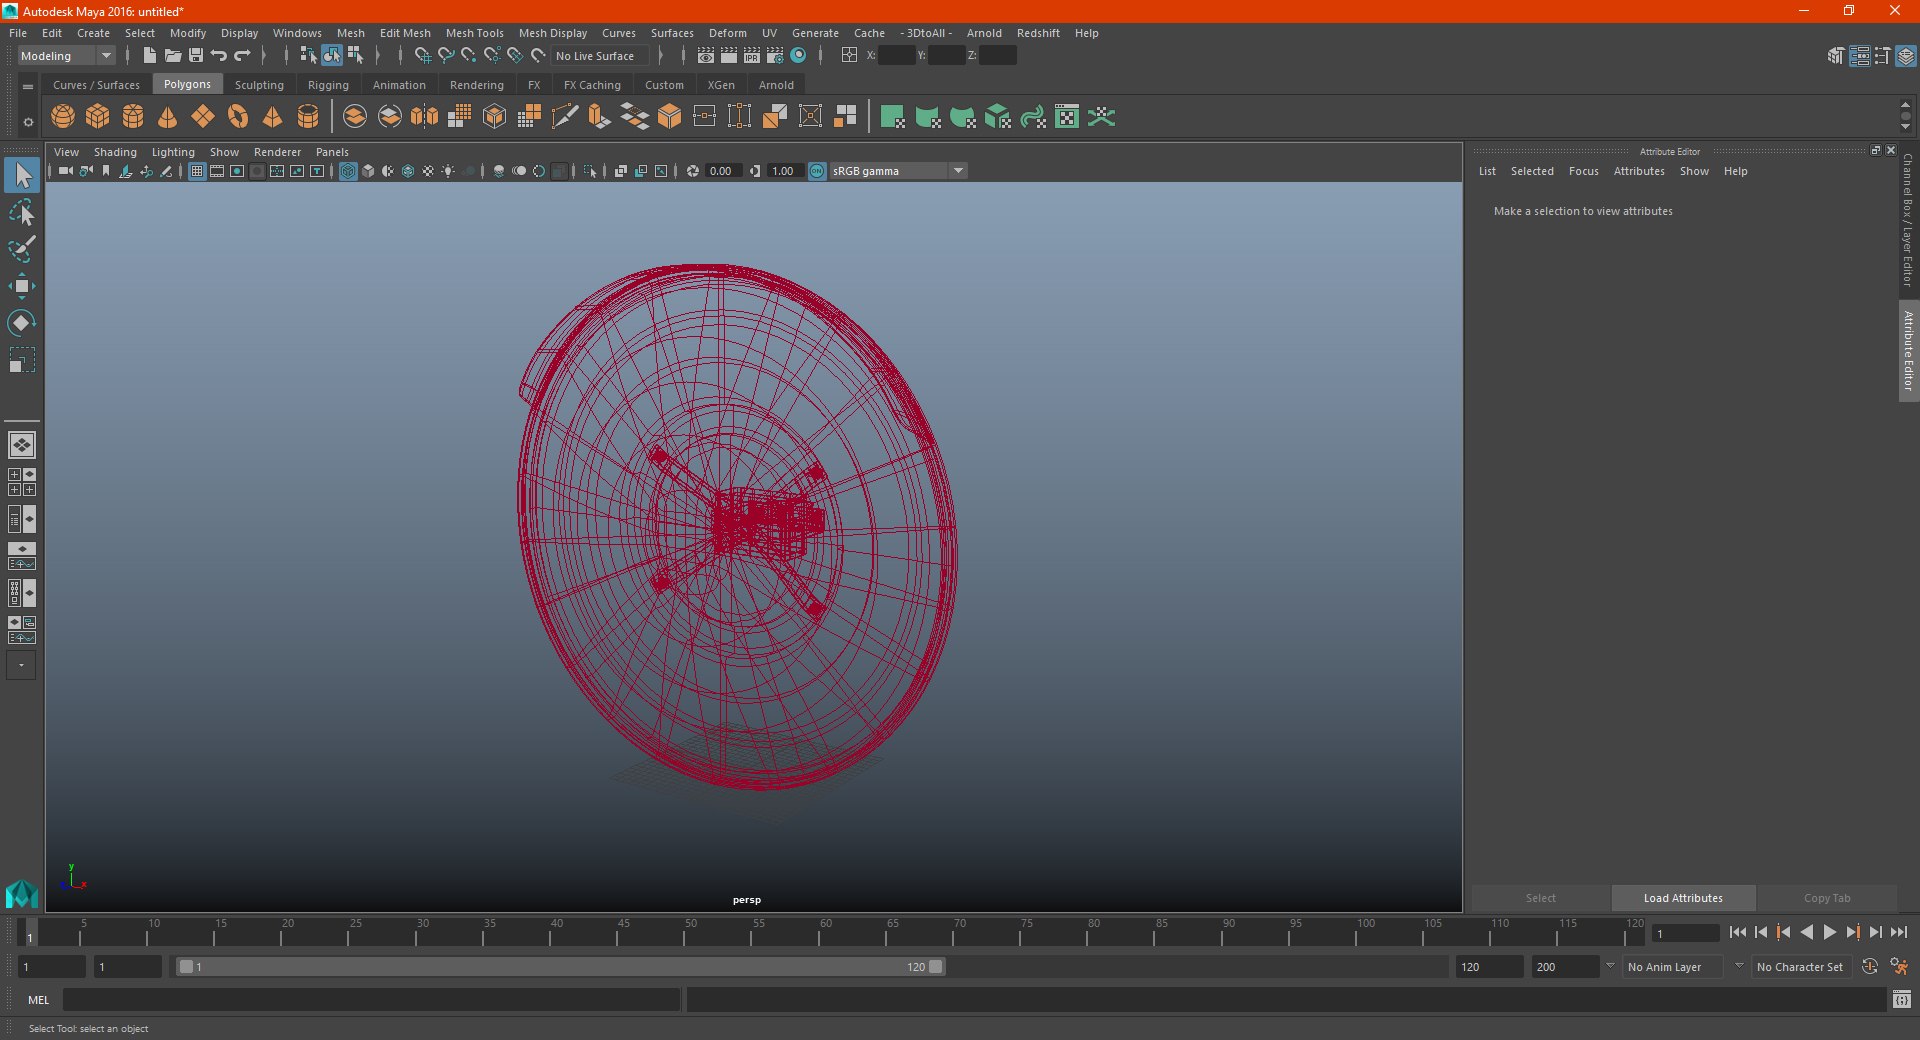This screenshot has height=1040, width=1920.
Task: Click the Select tool arrow
Action: click(x=22, y=175)
